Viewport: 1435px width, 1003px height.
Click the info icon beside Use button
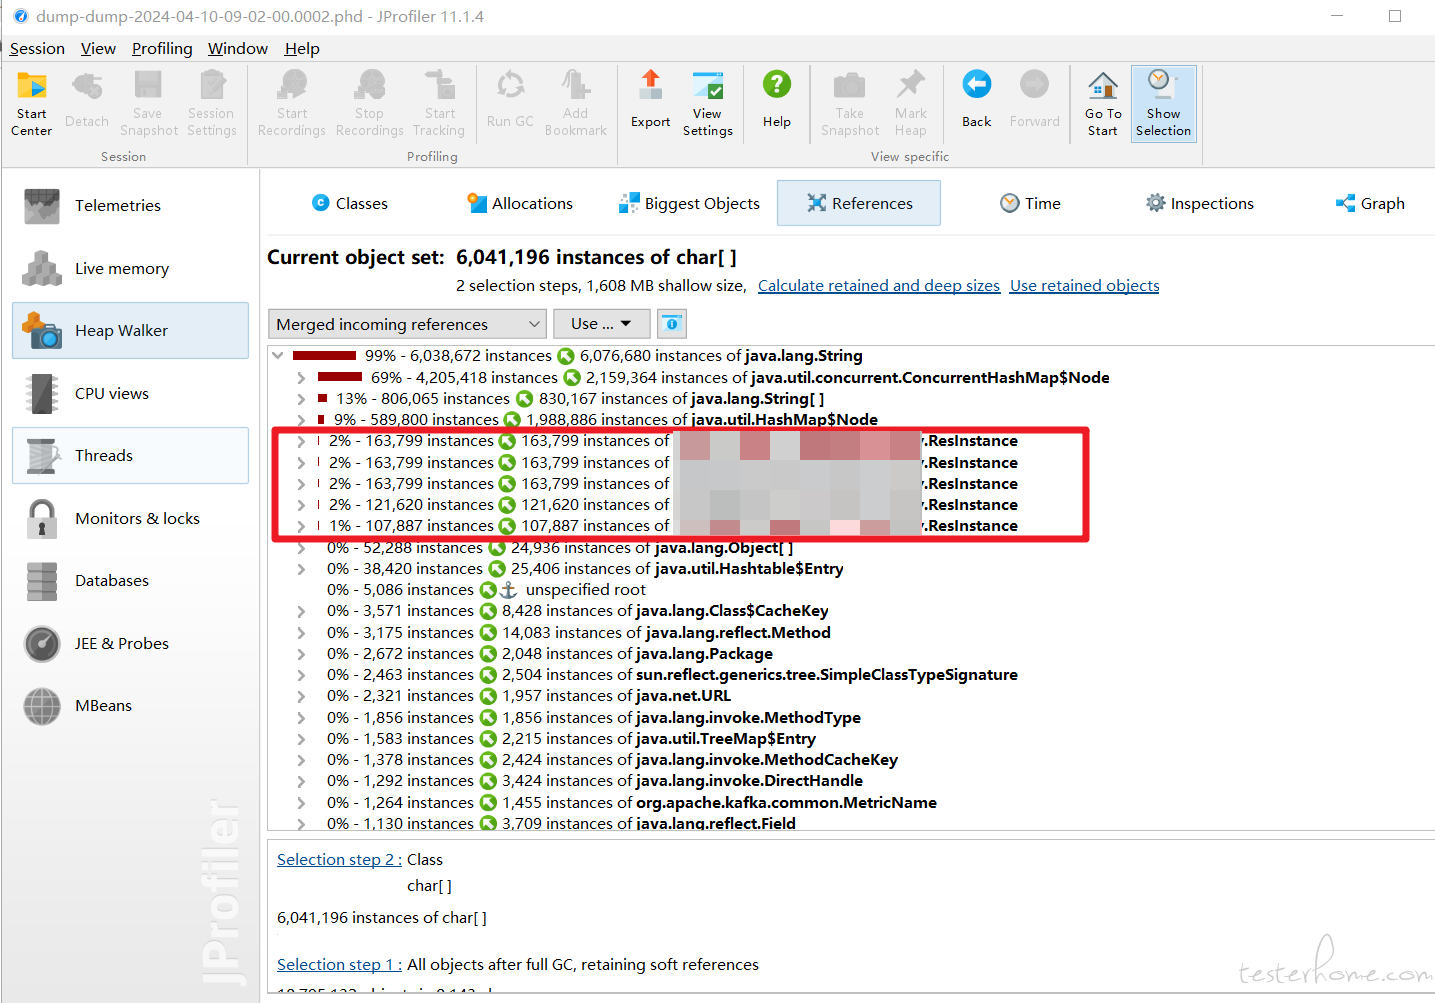pos(672,324)
